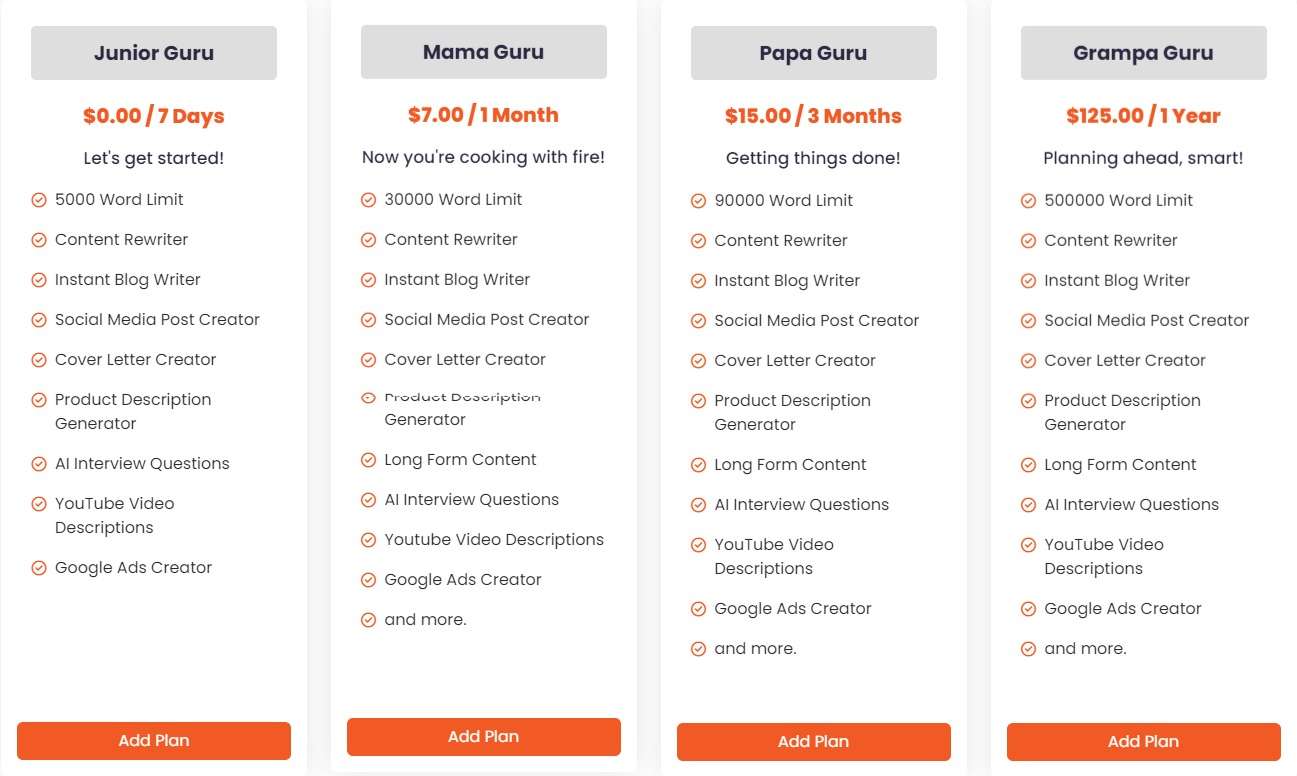Viewport: 1297px width, 776px height.
Task: Click the checkmark beside Social Media Post Creator in Junior Guru
Action: click(x=37, y=319)
